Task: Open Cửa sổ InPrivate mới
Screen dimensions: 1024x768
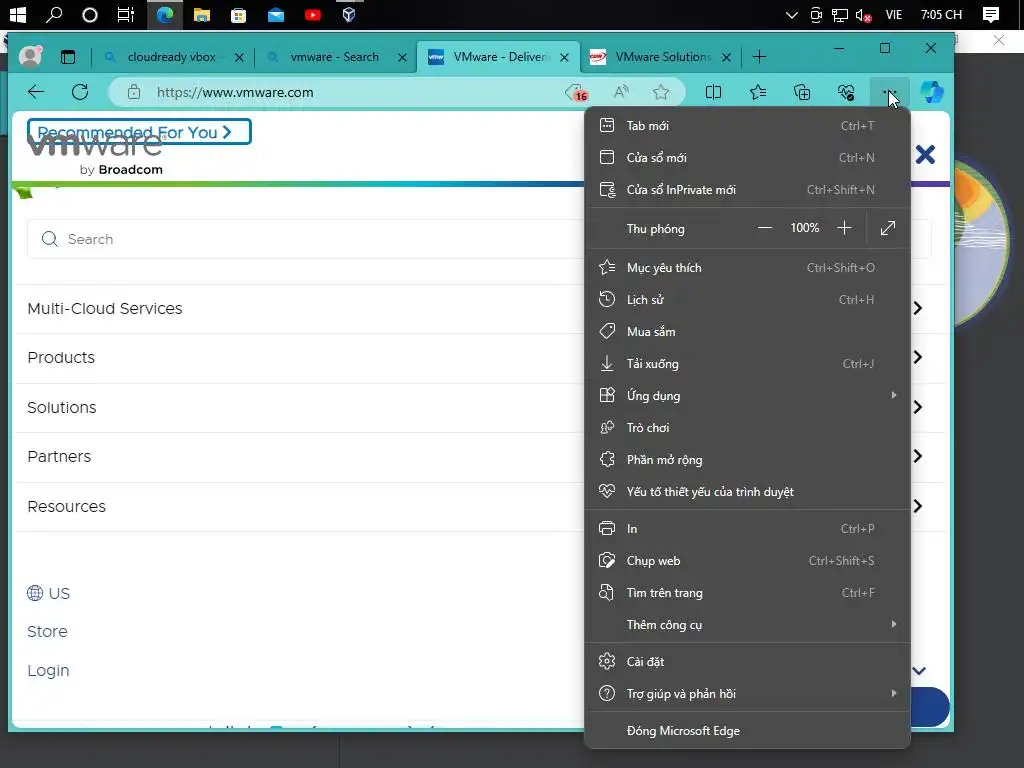Action: tap(747, 189)
